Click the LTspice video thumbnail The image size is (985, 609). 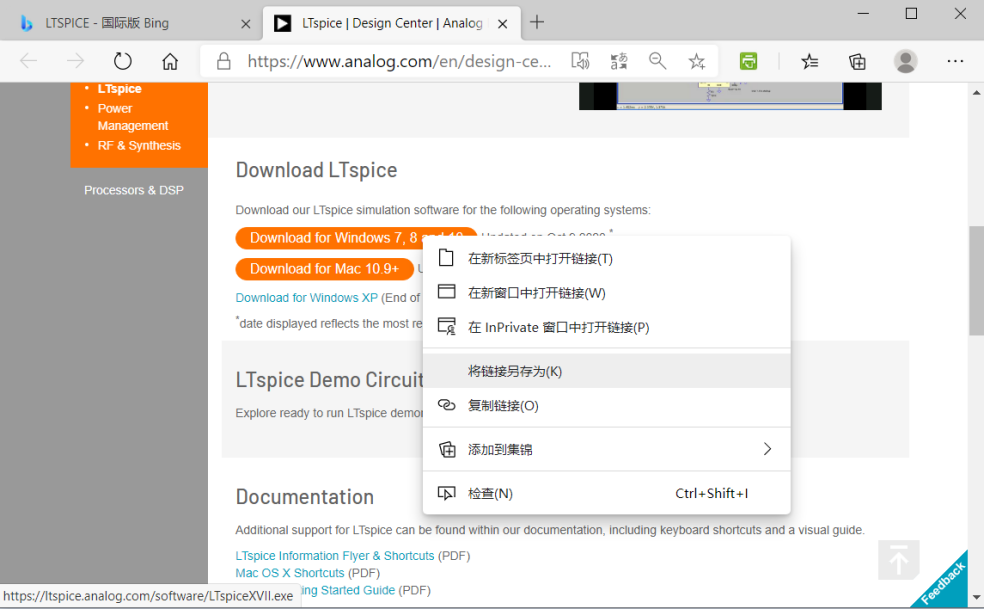[x=730, y=96]
